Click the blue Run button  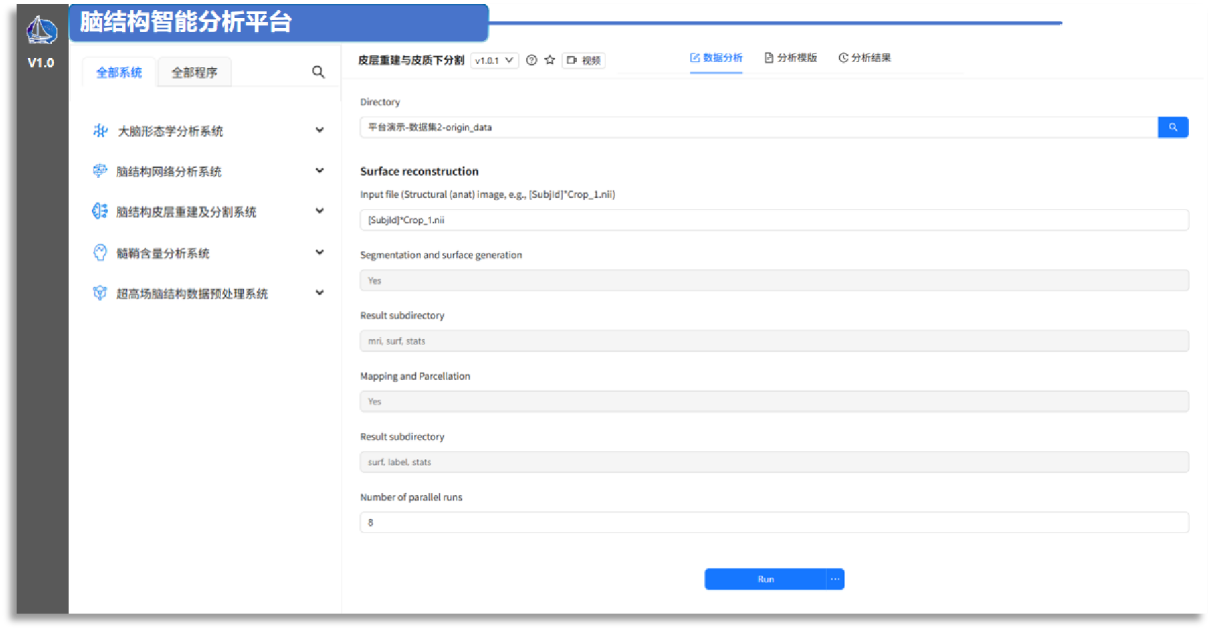(765, 579)
